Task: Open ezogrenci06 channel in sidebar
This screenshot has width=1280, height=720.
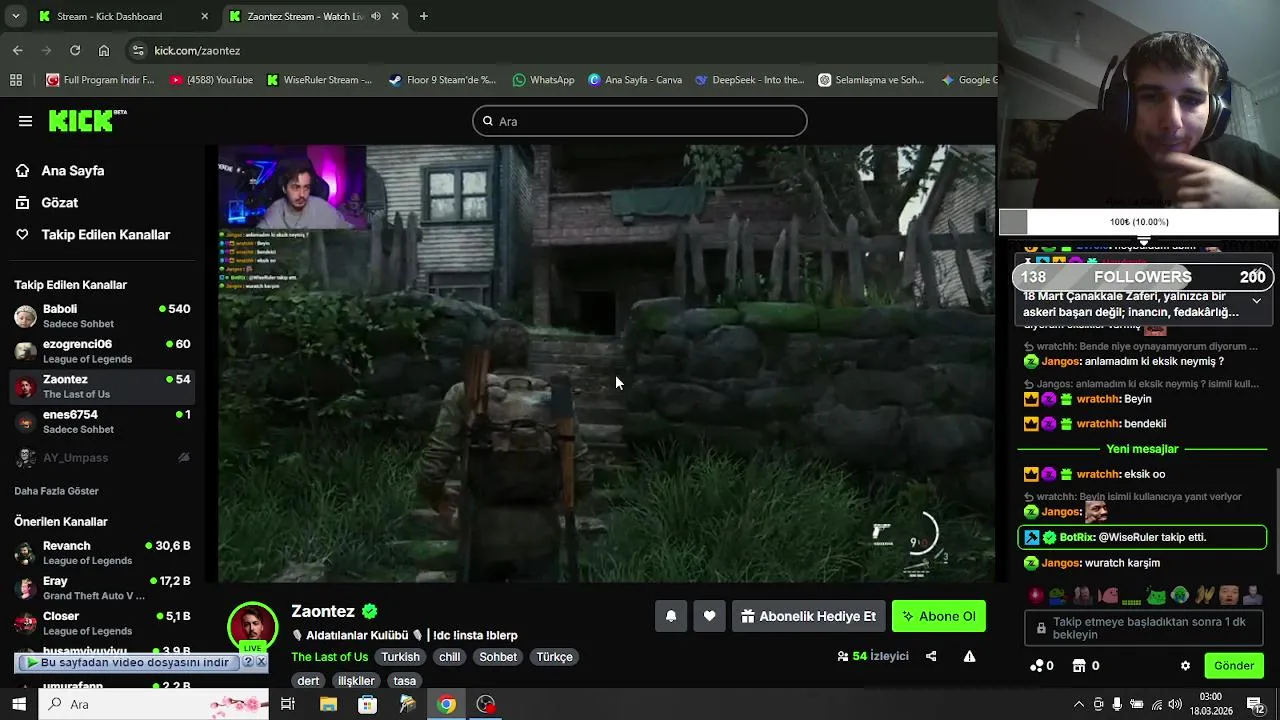Action: point(102,351)
